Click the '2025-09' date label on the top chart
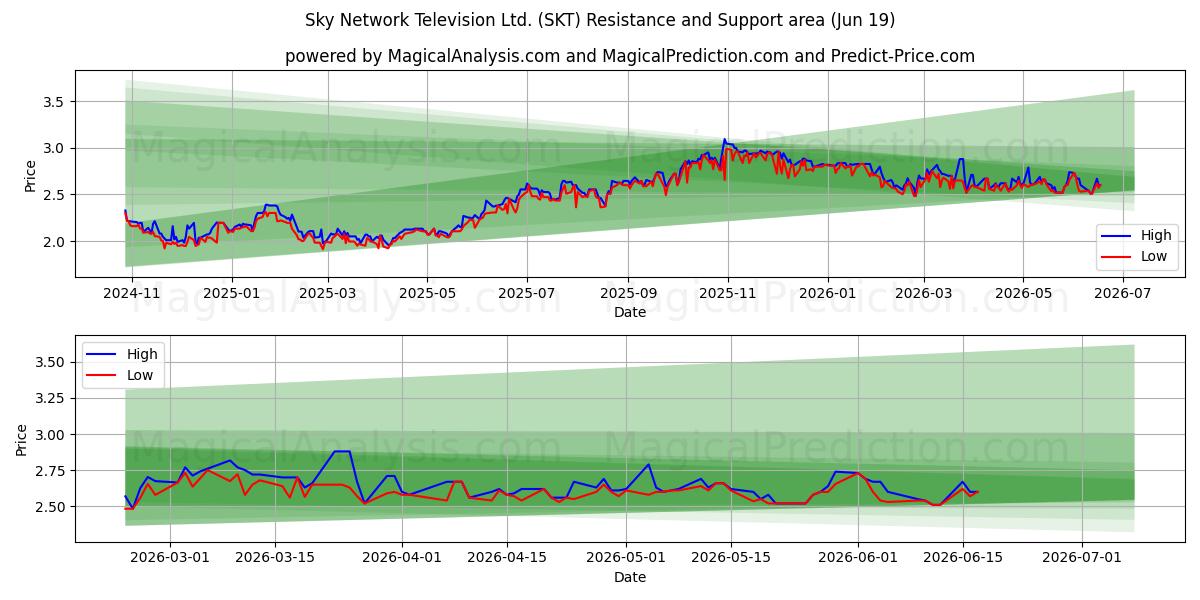 [628, 293]
